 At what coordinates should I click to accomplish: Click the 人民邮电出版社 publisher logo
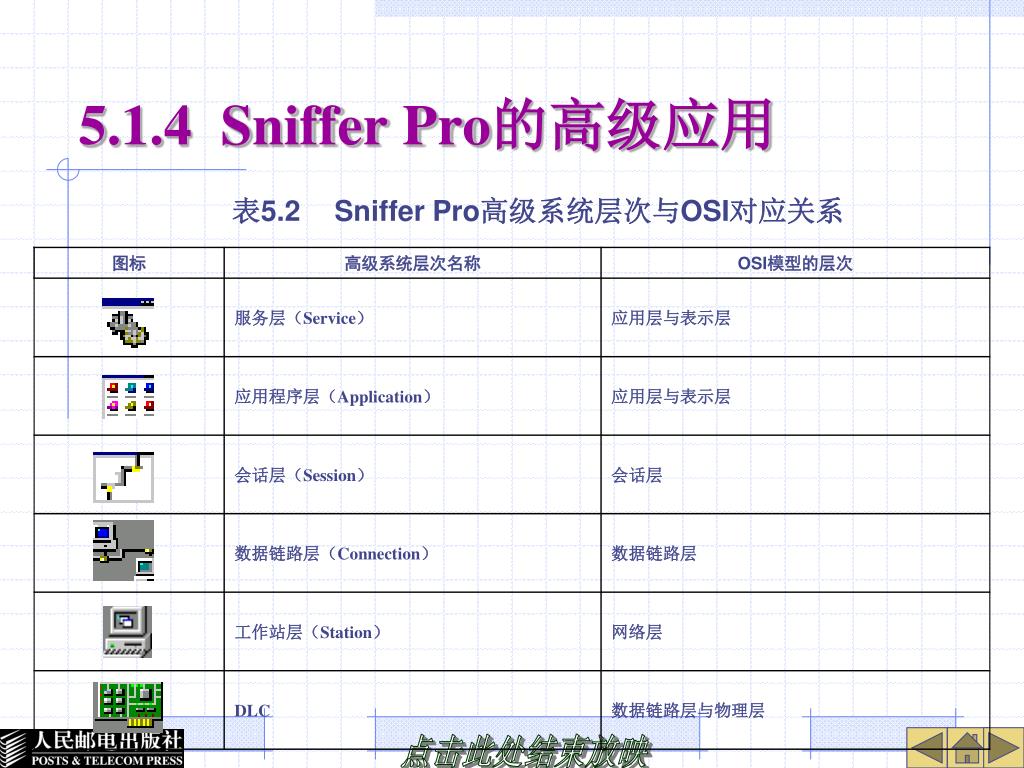(x=91, y=748)
